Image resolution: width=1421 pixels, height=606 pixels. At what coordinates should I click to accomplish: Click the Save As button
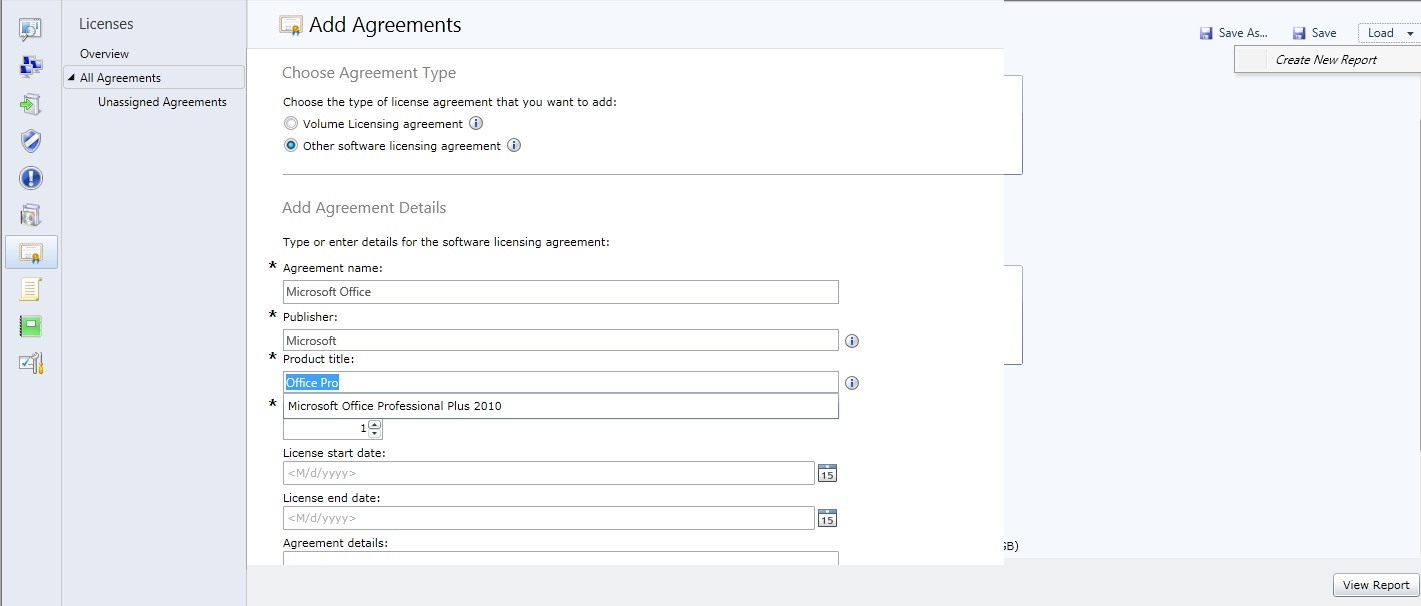coord(1234,33)
